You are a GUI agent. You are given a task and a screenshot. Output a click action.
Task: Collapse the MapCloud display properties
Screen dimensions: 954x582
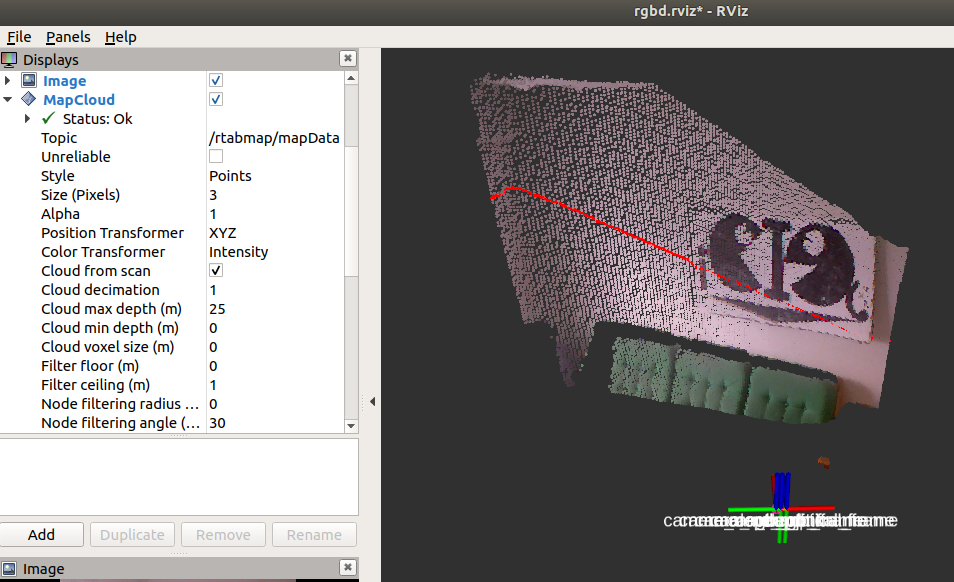9,99
